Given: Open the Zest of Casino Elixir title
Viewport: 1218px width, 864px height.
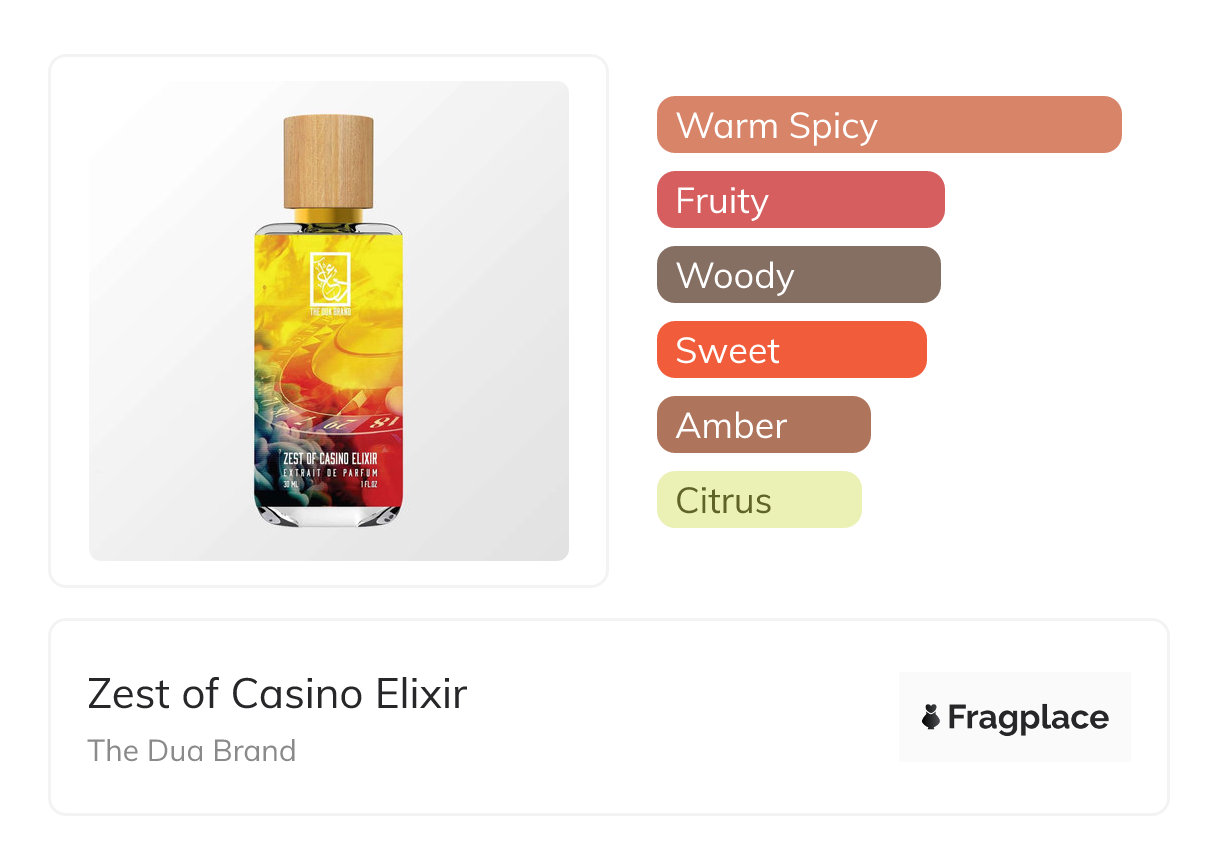Looking at the screenshot, I should [277, 693].
